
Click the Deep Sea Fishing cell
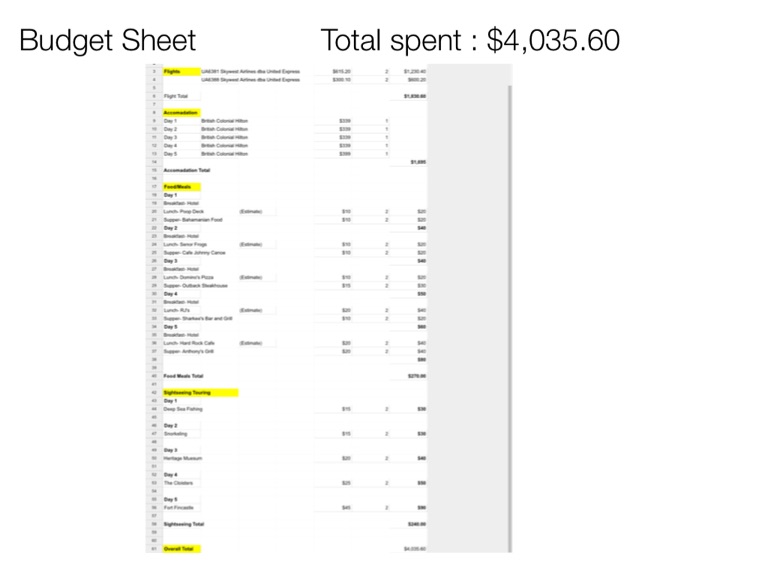point(181,409)
